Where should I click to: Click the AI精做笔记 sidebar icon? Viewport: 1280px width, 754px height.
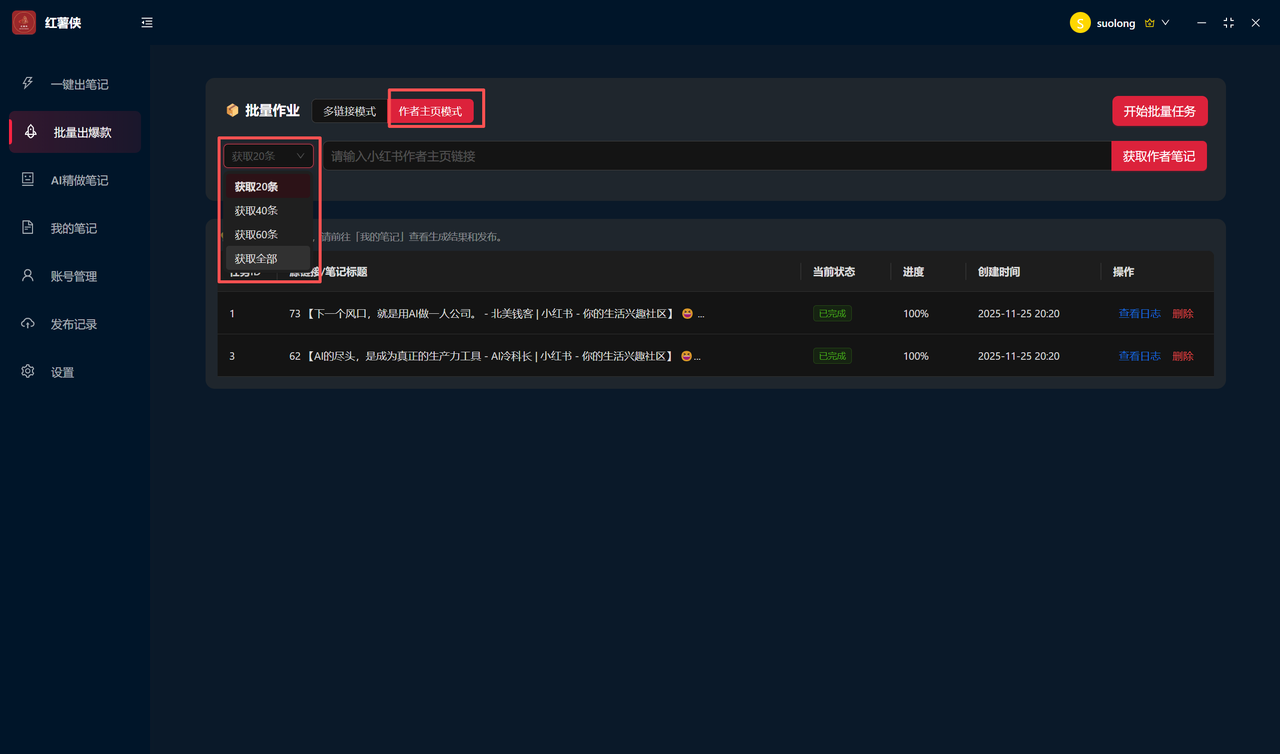pos(28,180)
